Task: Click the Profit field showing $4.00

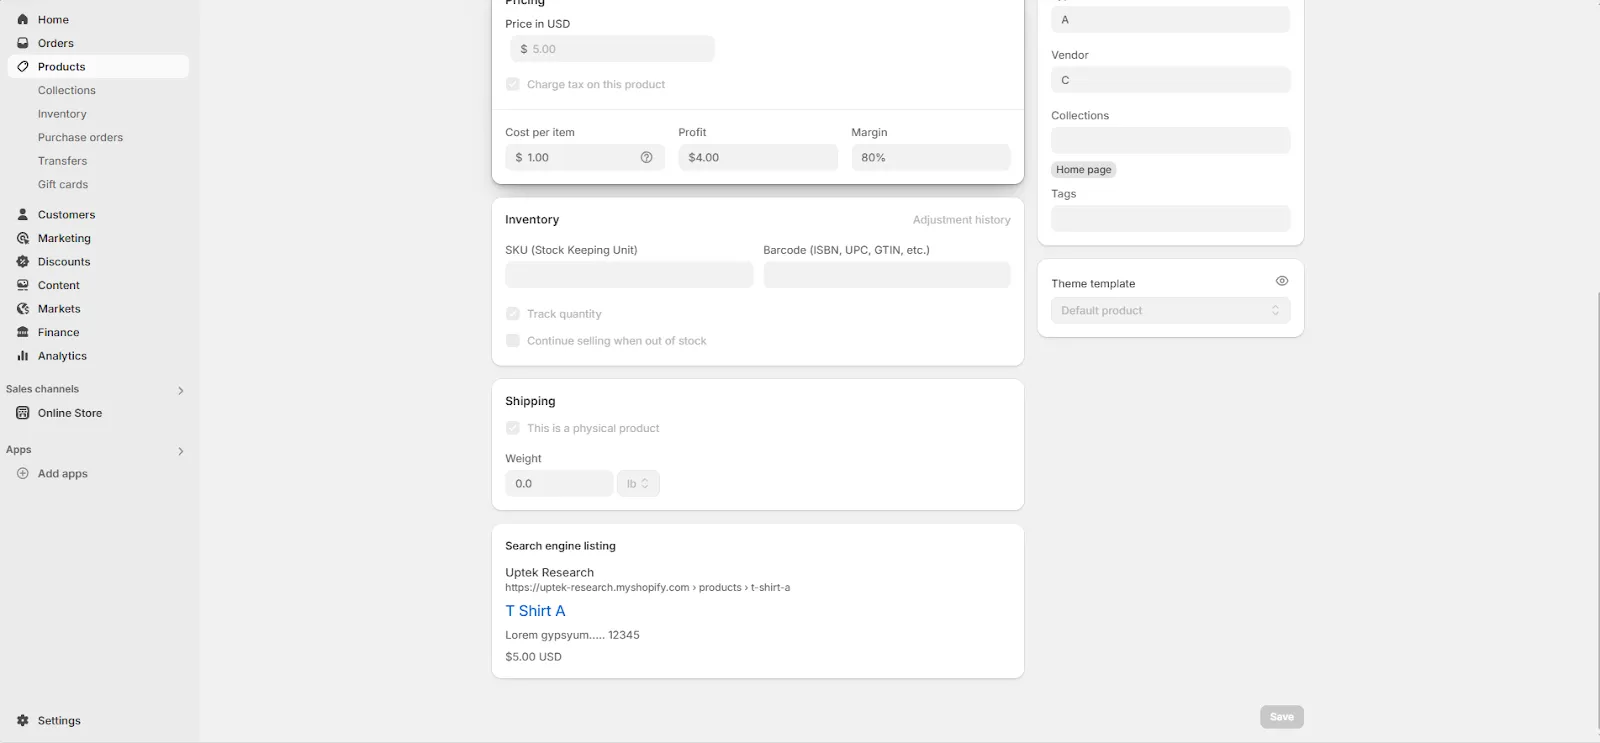Action: (758, 157)
